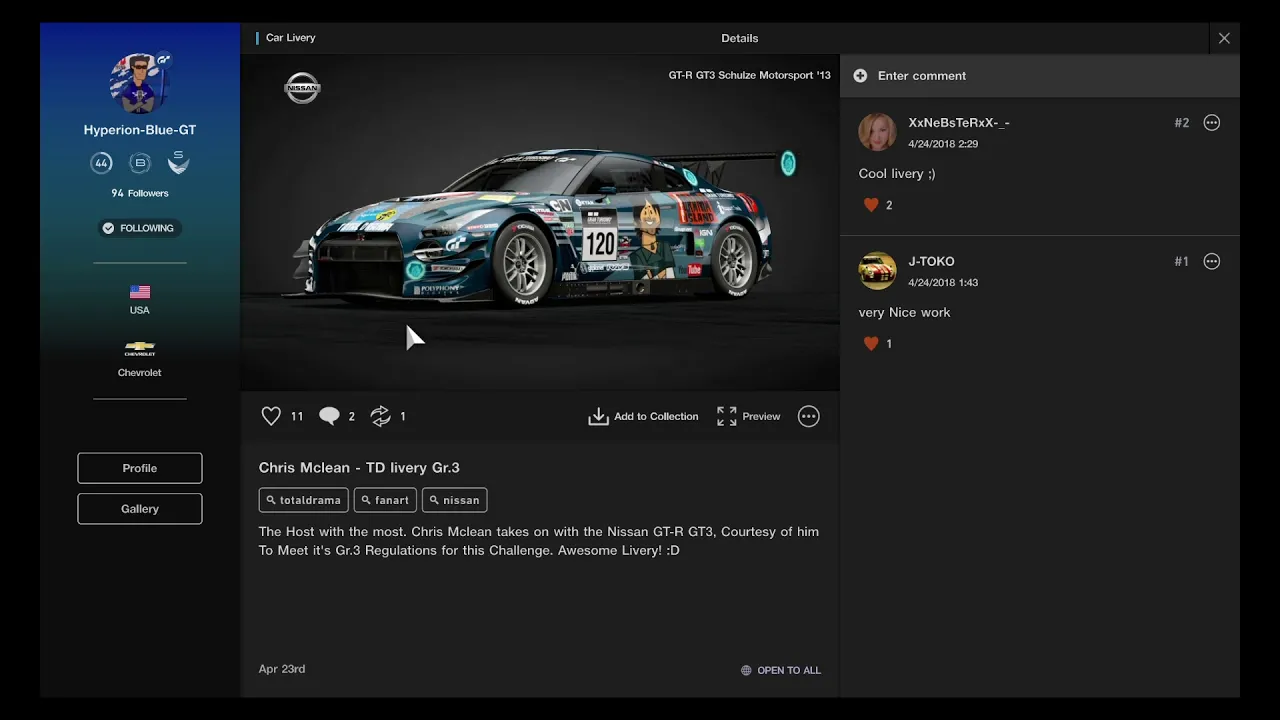Close the Details window

1224,38
